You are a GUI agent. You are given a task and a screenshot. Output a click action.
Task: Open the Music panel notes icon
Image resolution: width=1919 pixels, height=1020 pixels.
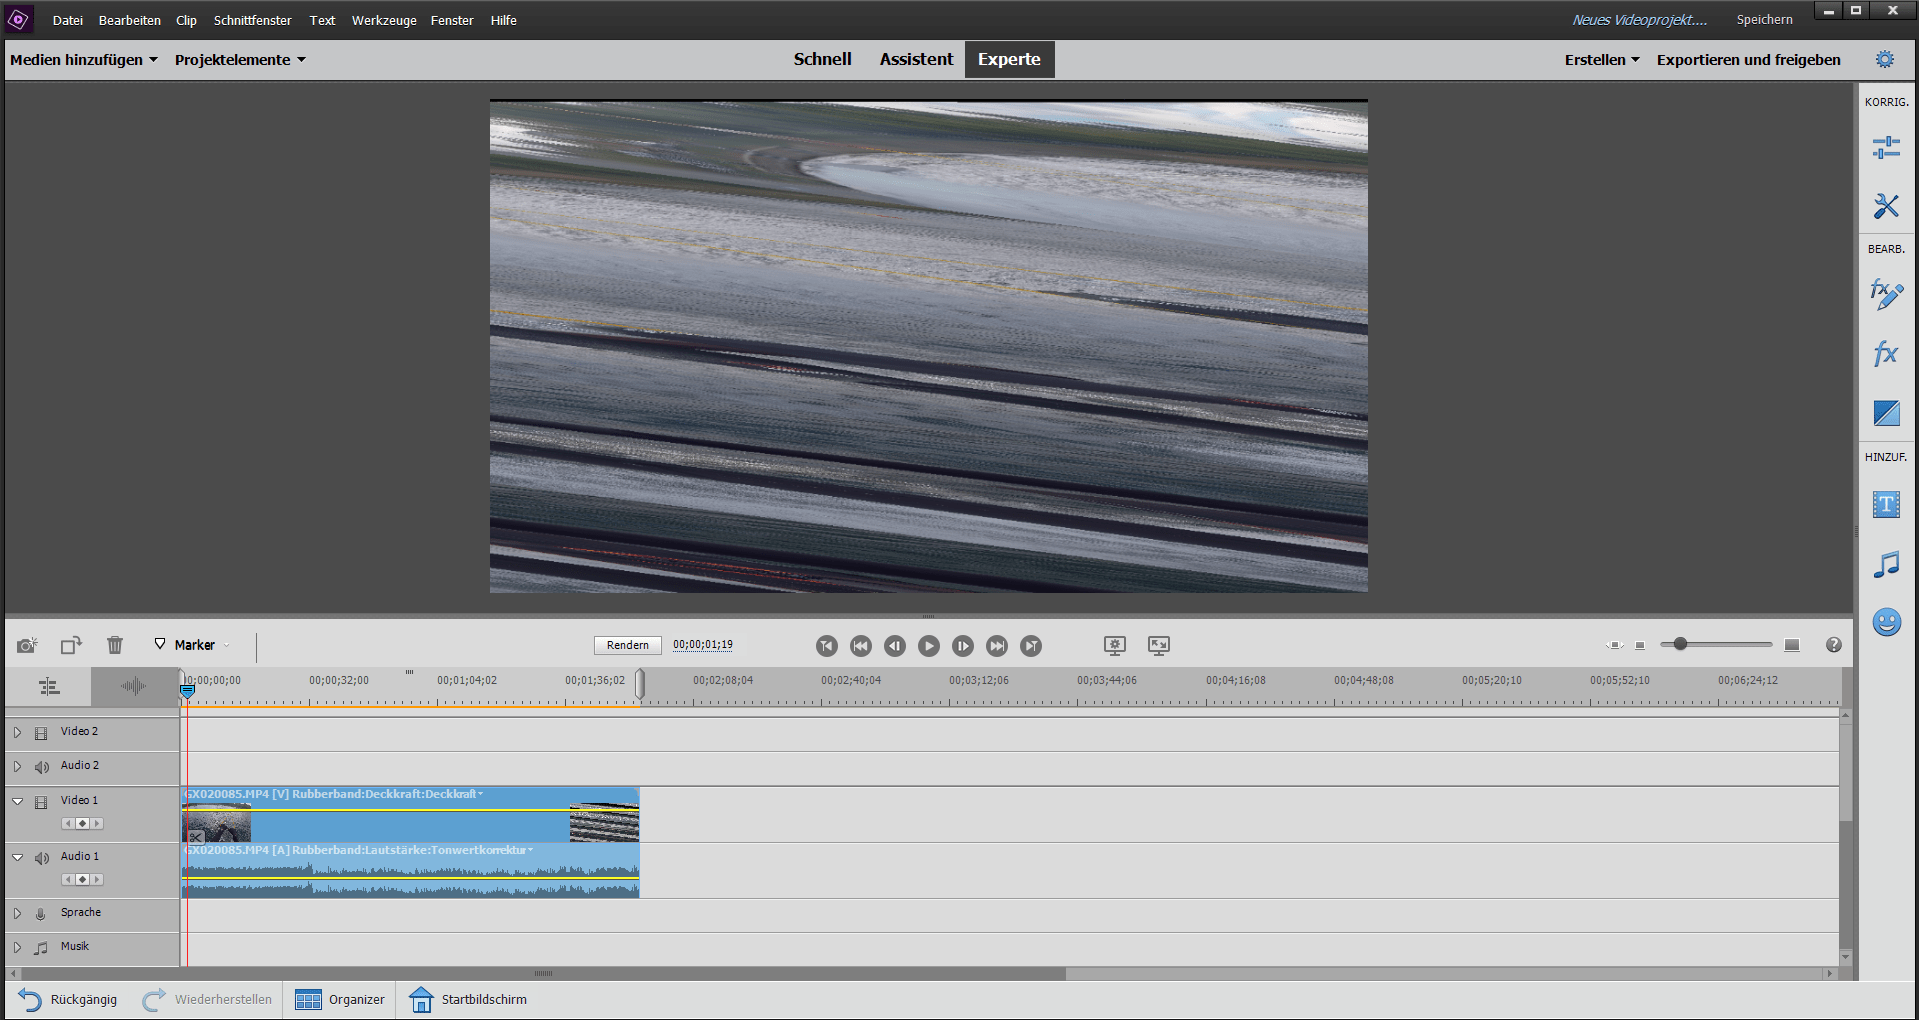point(1886,564)
